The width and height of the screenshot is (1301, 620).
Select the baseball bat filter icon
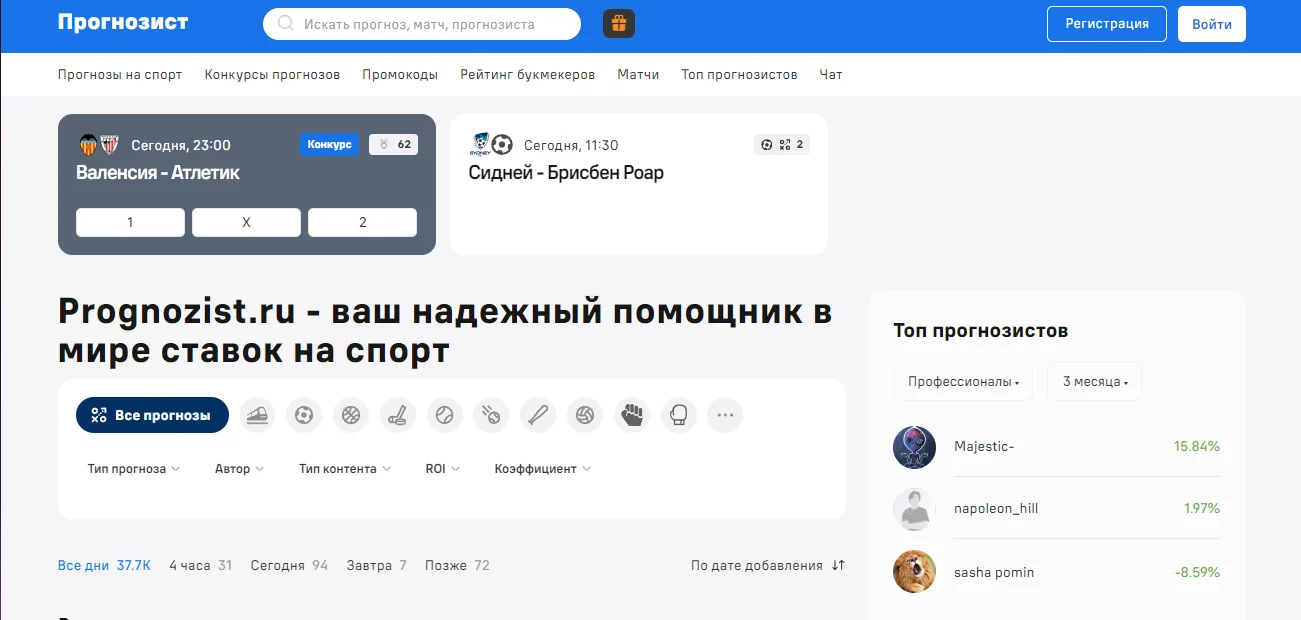coord(538,415)
